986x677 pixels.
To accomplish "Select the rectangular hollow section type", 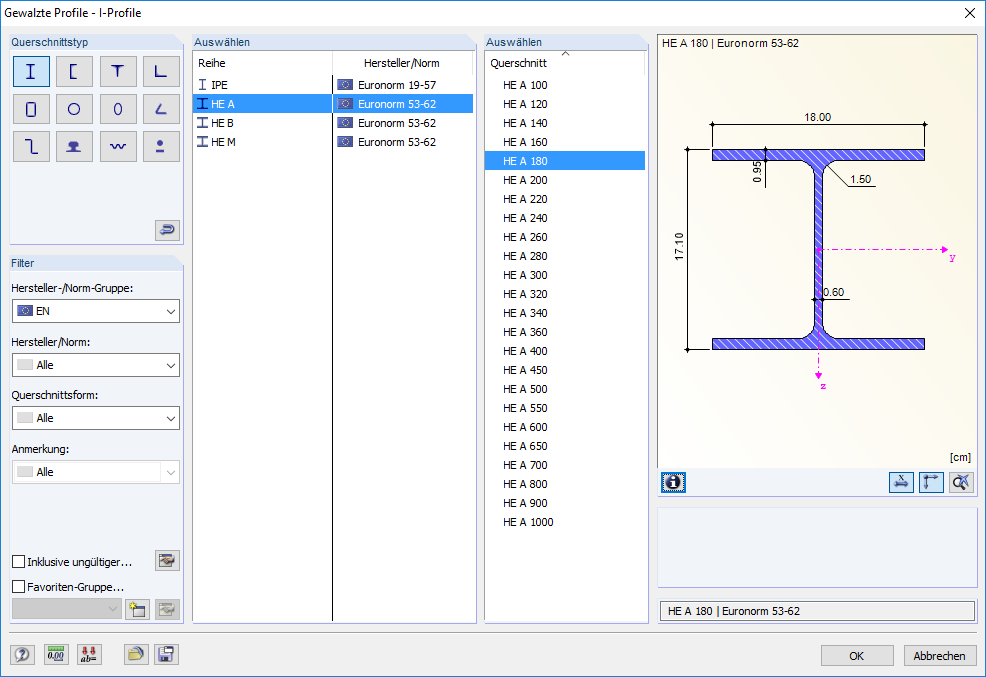I will 31,109.
